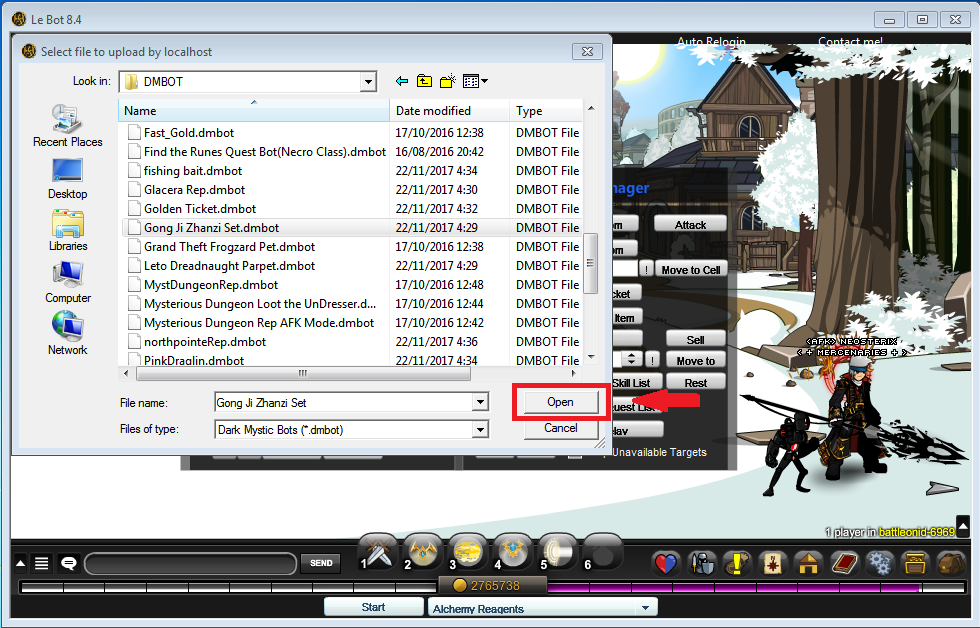Click the Move to Cell button
The height and width of the screenshot is (628, 980).
click(x=691, y=270)
